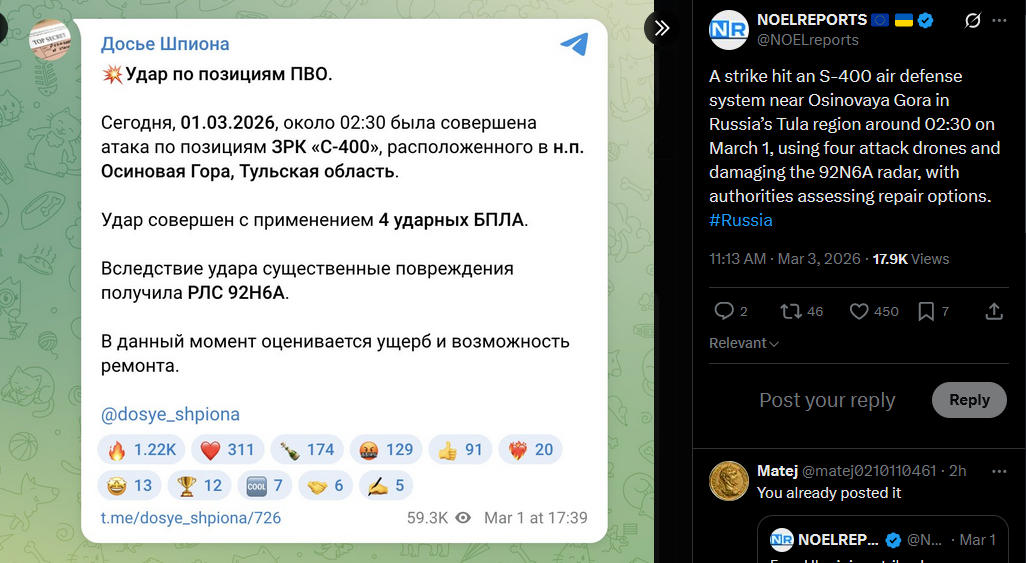
Task: Click the blue verified badge on NOELREPORTS
Action: (925, 20)
